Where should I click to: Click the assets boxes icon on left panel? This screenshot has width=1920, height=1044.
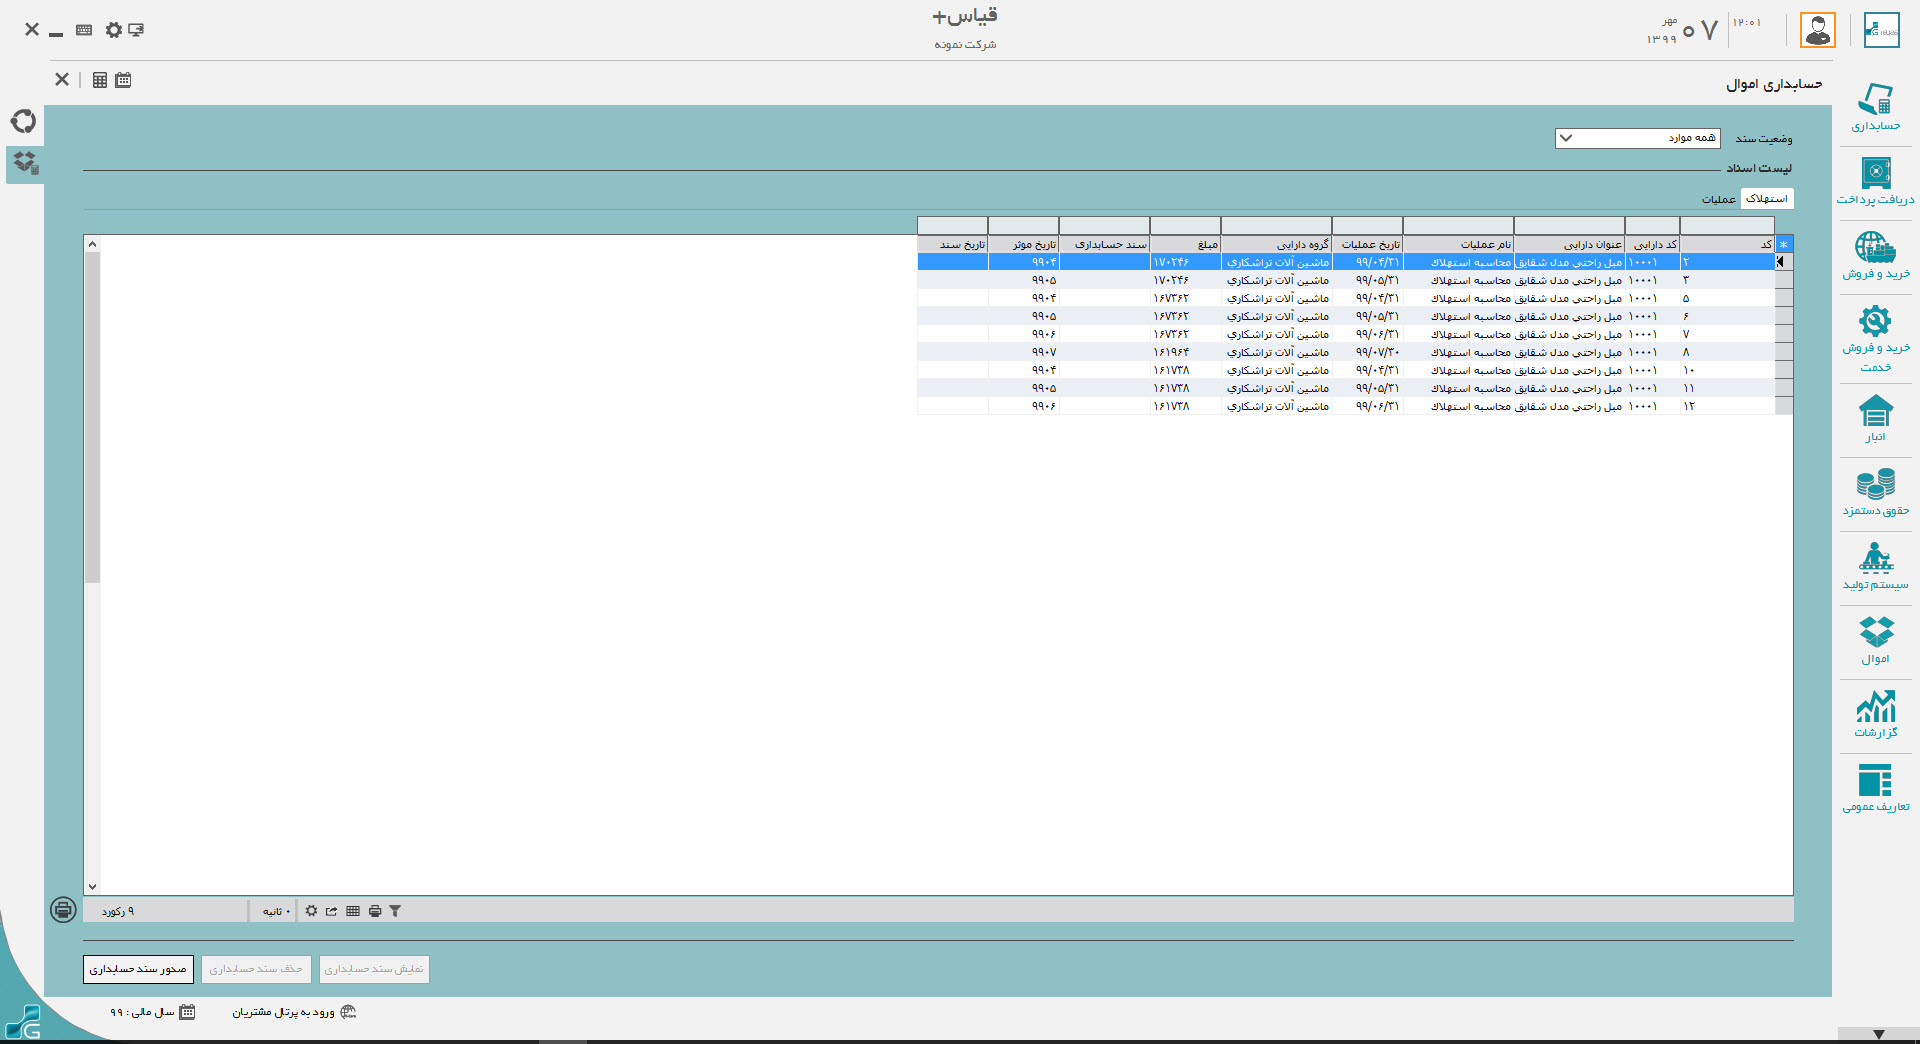25,164
